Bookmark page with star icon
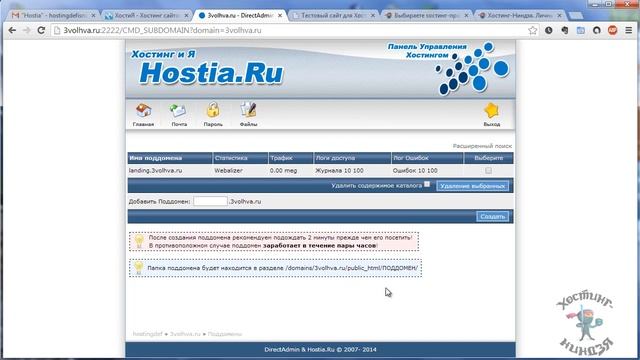This screenshot has width=640, height=360. pyautogui.click(x=533, y=31)
